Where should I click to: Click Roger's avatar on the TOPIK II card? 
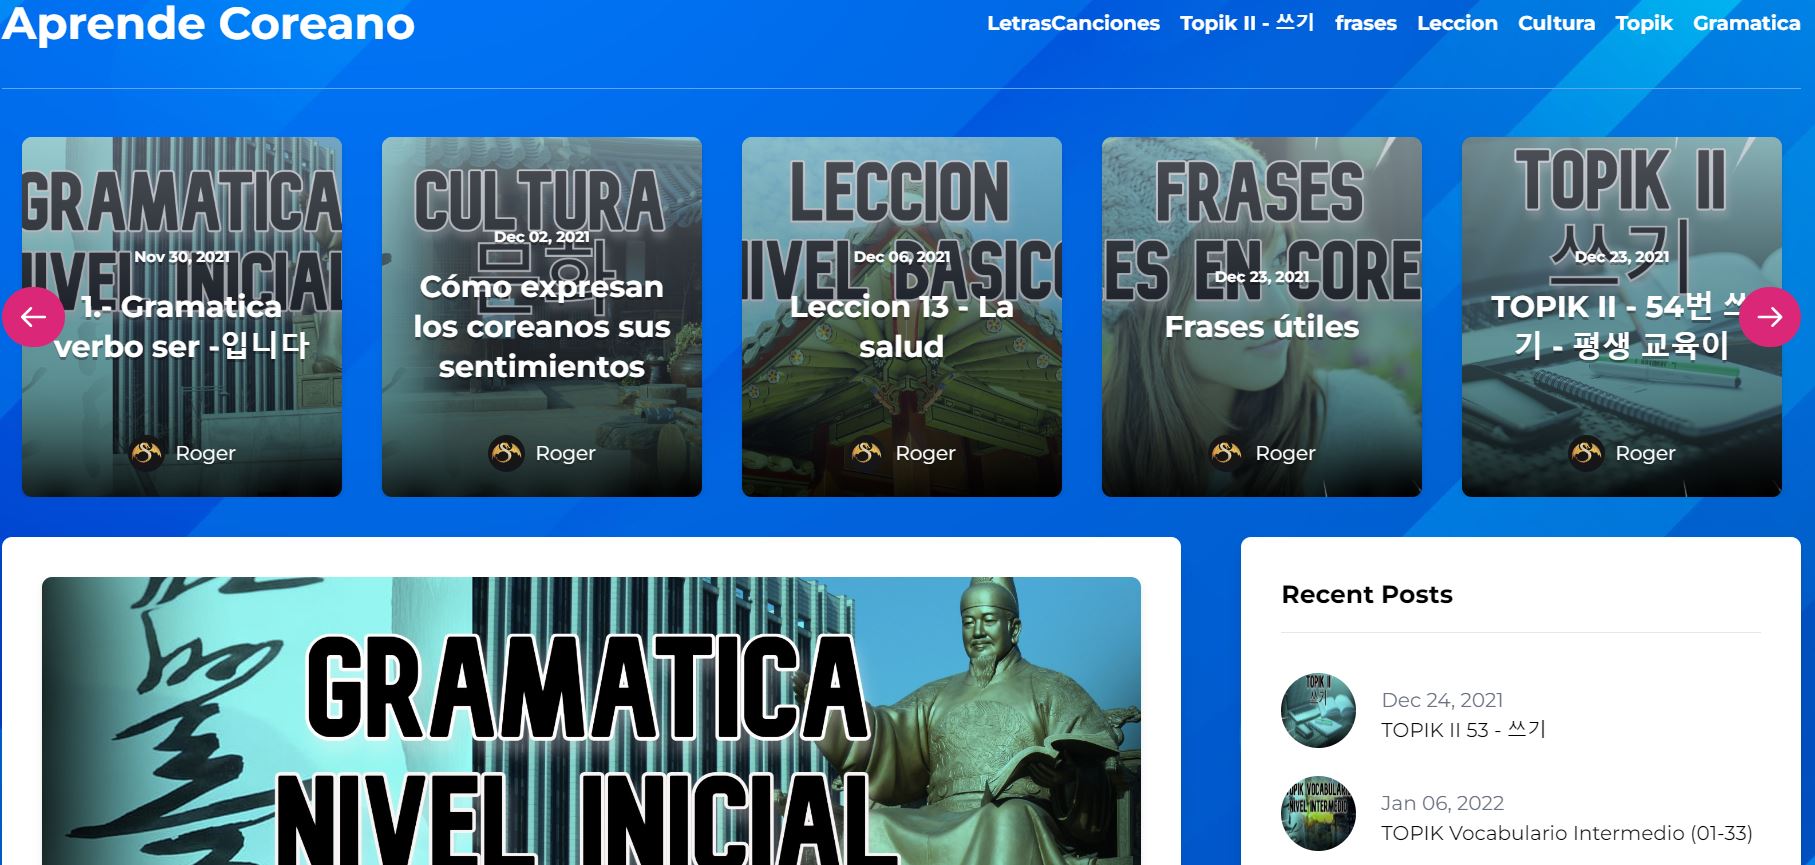coord(1587,453)
